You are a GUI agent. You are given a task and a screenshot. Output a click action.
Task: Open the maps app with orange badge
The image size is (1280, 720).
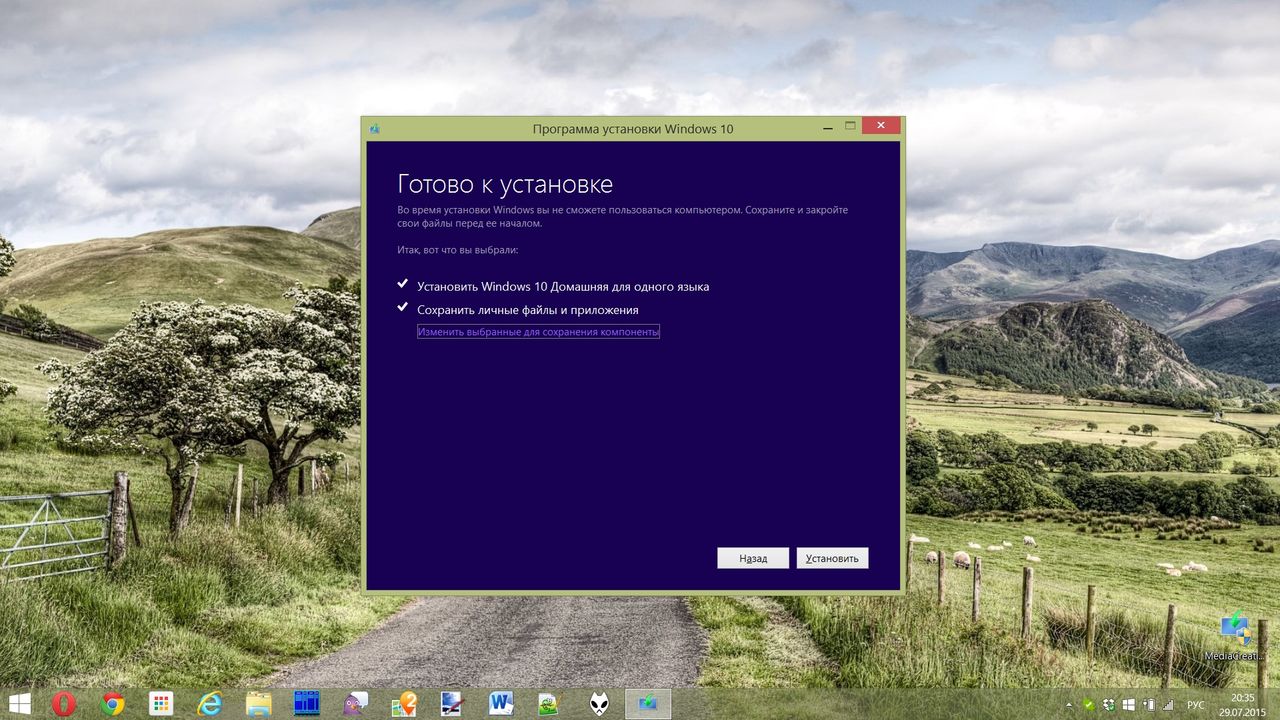click(404, 704)
